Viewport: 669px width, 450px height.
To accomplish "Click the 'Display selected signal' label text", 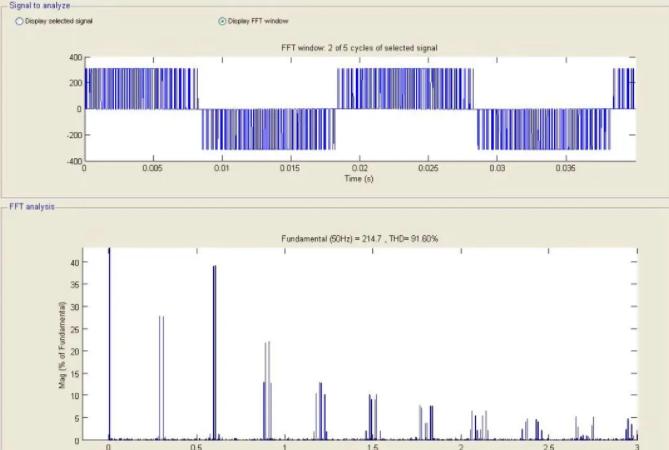I will tap(57, 20).
